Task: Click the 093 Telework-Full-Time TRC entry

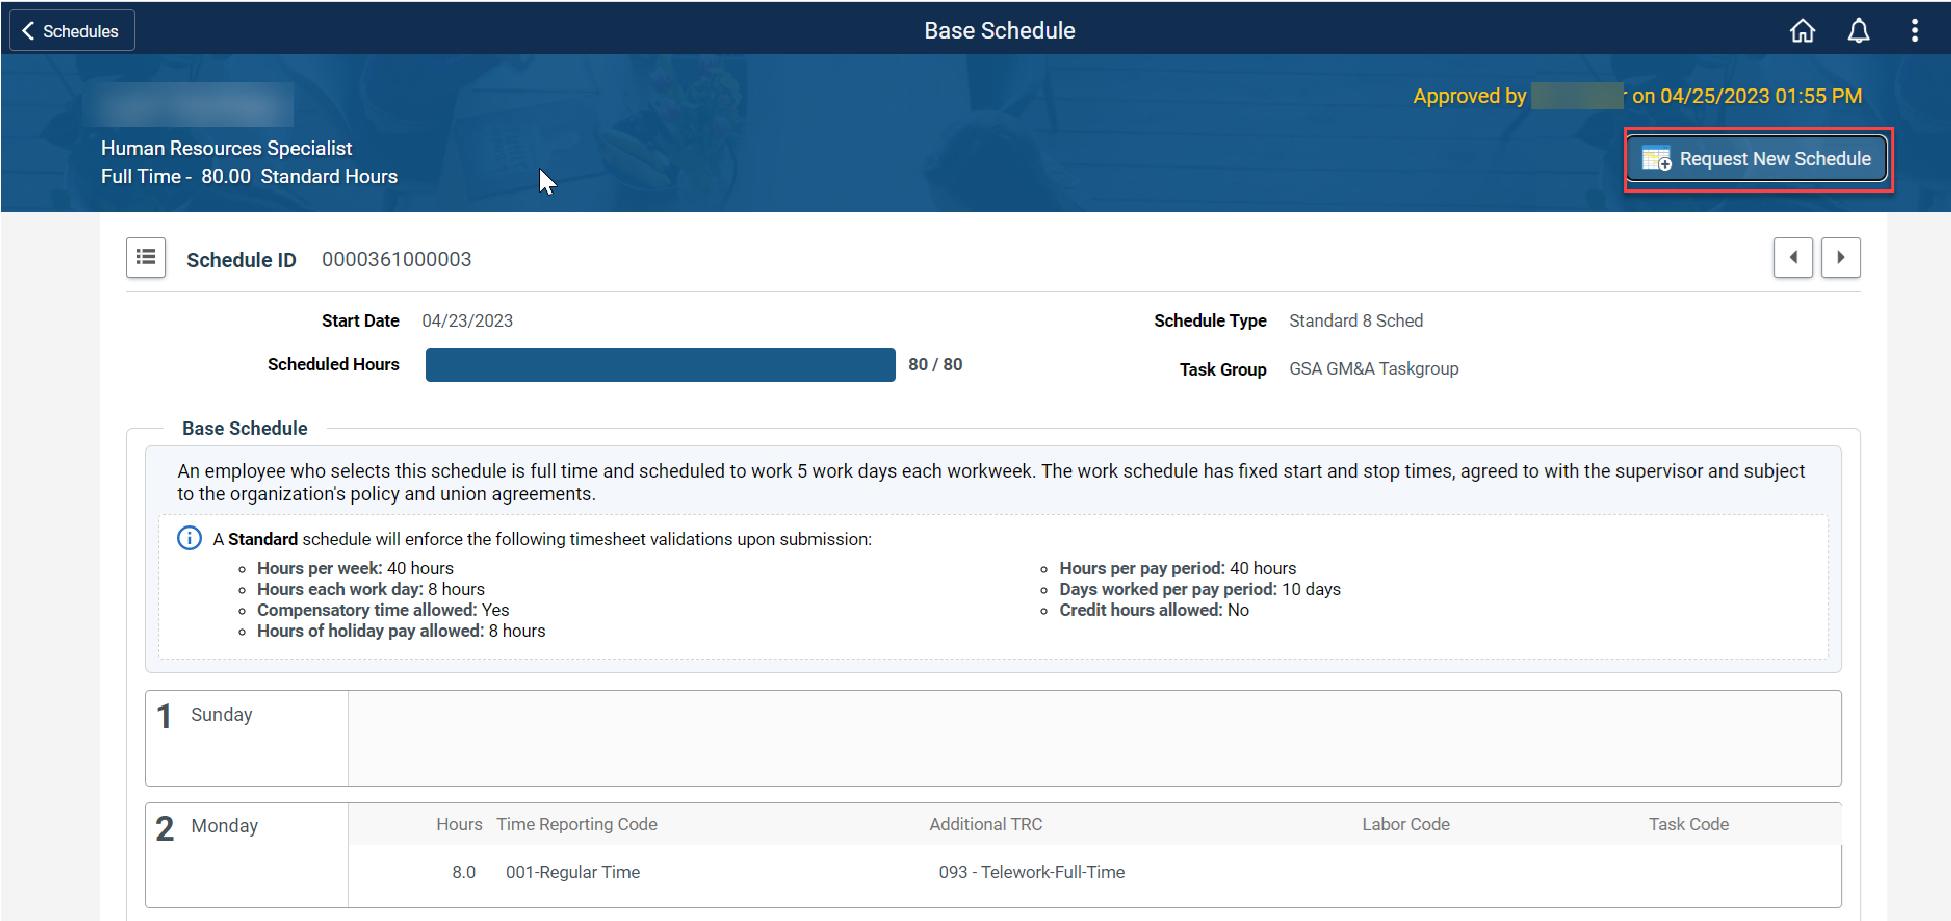Action: point(1031,871)
